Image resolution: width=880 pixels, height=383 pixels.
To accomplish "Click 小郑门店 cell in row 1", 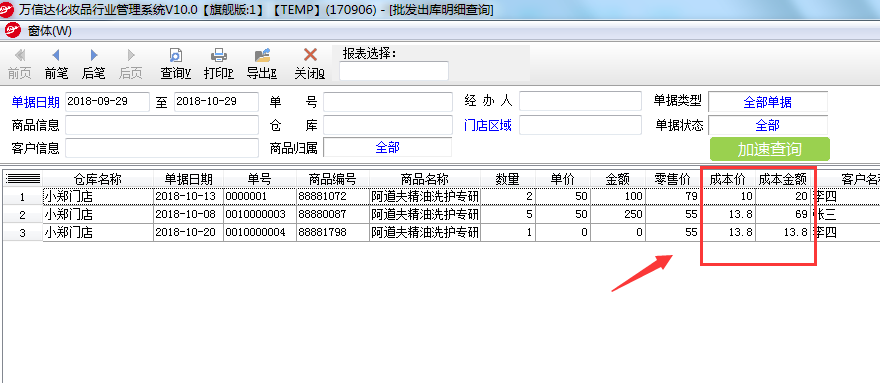I will point(98,197).
